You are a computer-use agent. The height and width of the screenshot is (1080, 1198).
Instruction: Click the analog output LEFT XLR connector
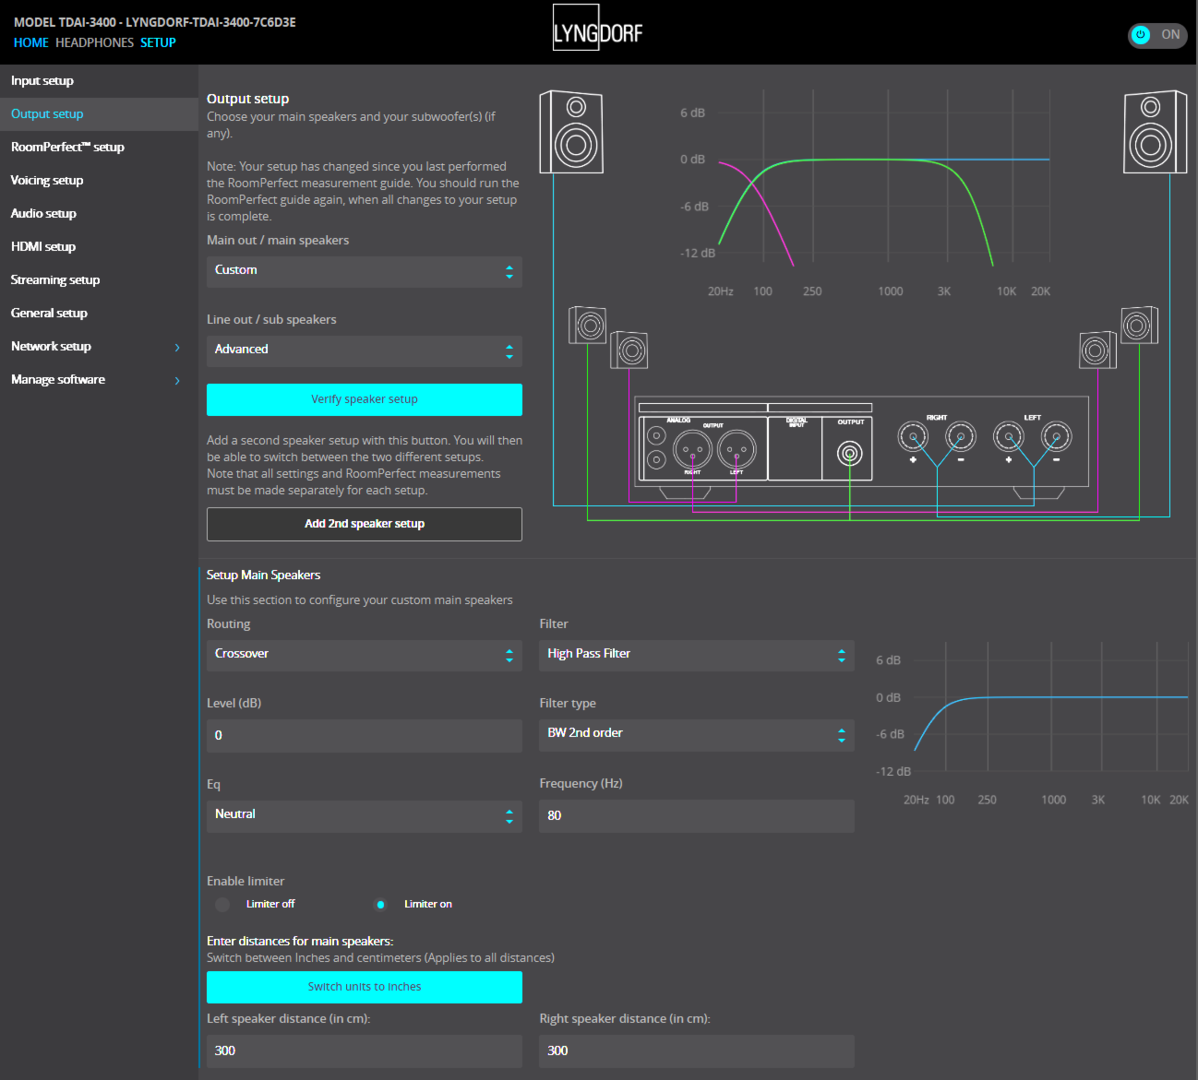[x=737, y=450]
